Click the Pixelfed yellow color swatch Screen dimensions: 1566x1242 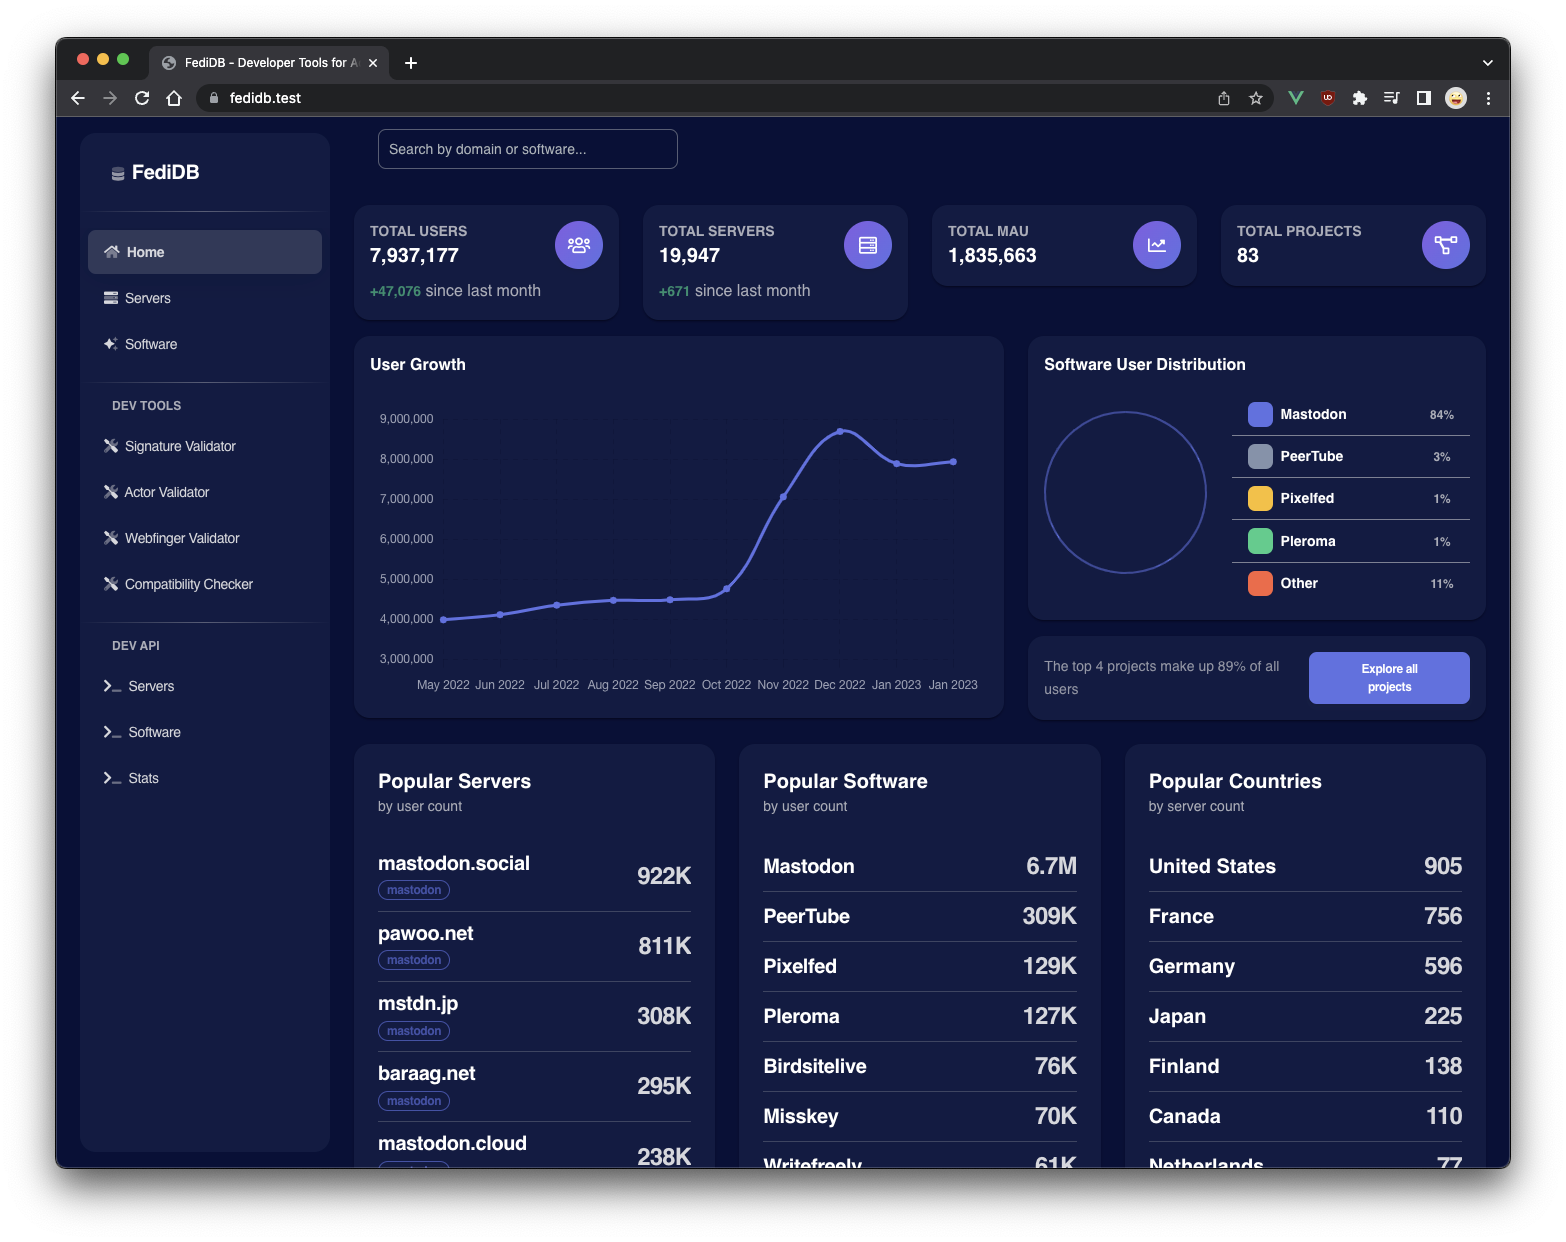point(1260,498)
